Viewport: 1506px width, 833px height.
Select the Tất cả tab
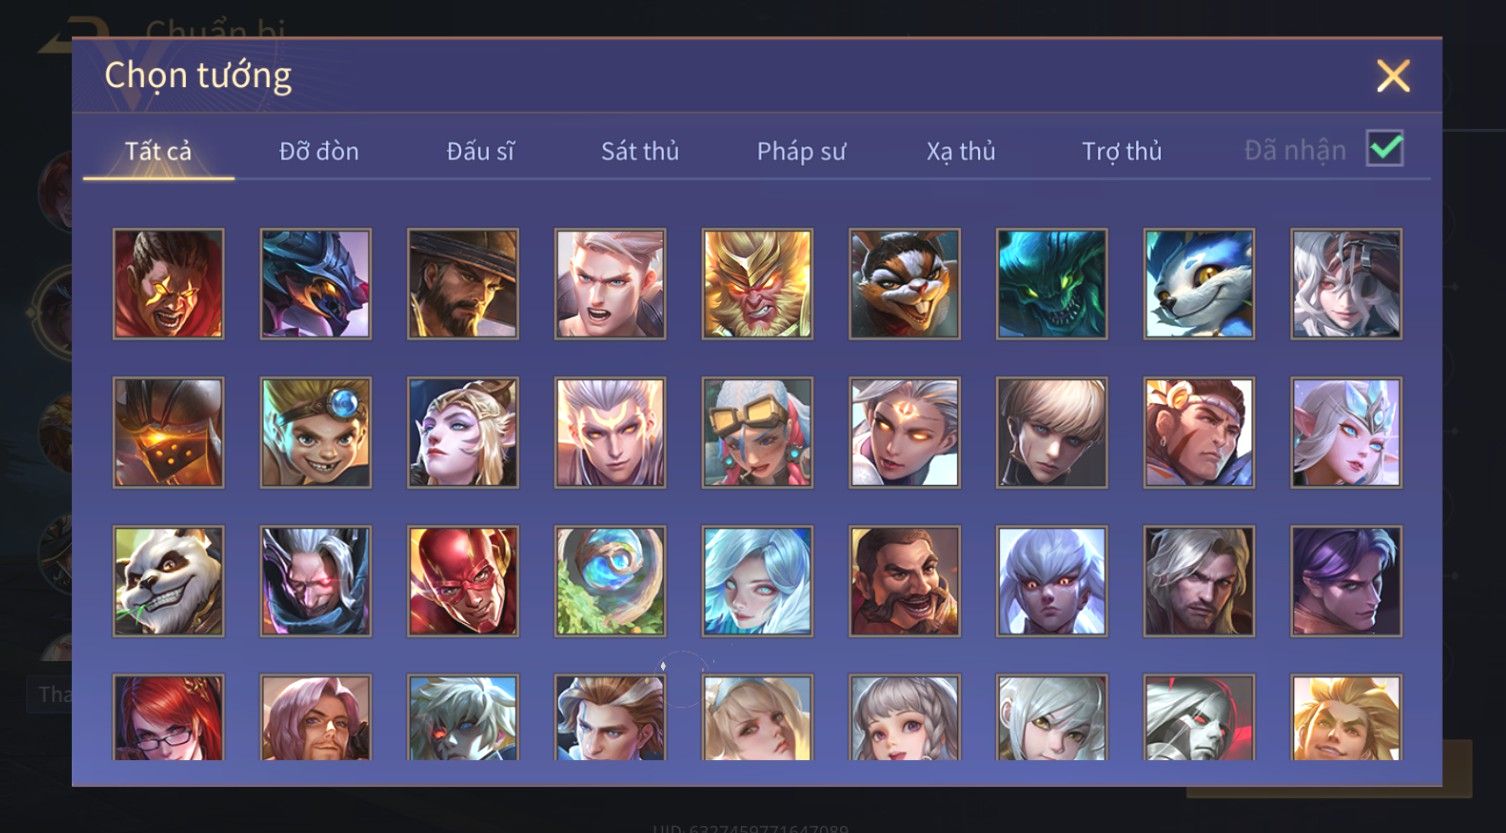click(158, 151)
